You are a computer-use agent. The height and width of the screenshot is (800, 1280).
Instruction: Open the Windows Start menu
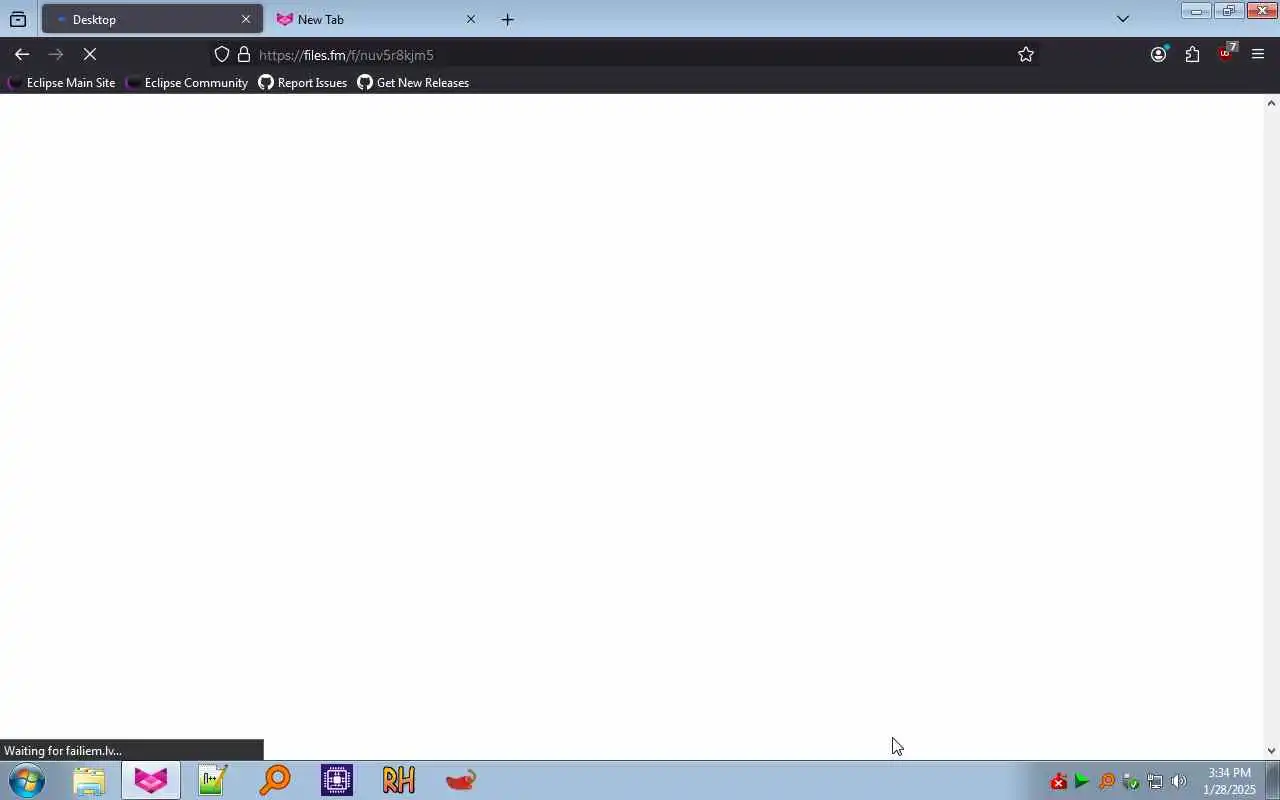click(x=26, y=780)
